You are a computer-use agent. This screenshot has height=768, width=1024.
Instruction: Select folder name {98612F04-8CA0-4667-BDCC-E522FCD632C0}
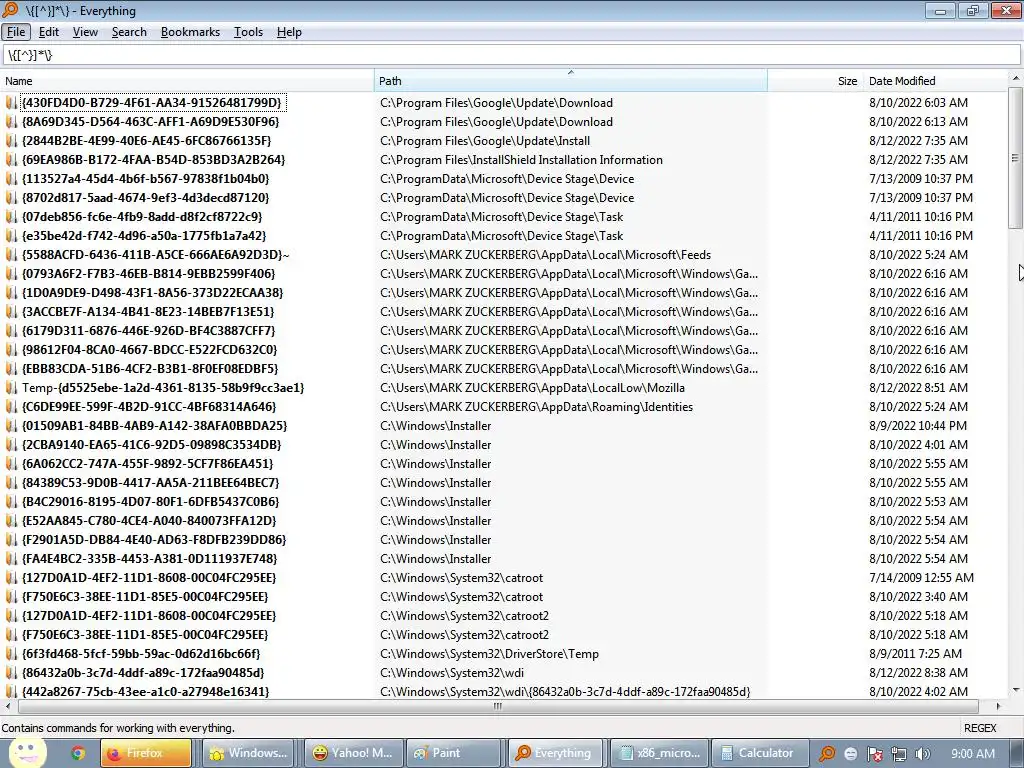tap(149, 349)
